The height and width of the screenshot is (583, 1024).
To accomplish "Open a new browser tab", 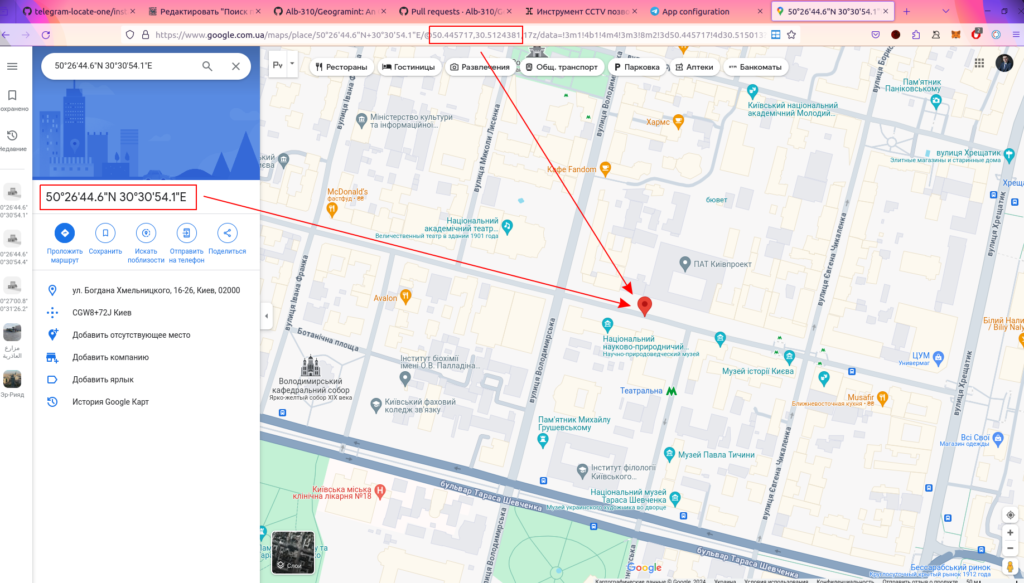I will point(906,11).
